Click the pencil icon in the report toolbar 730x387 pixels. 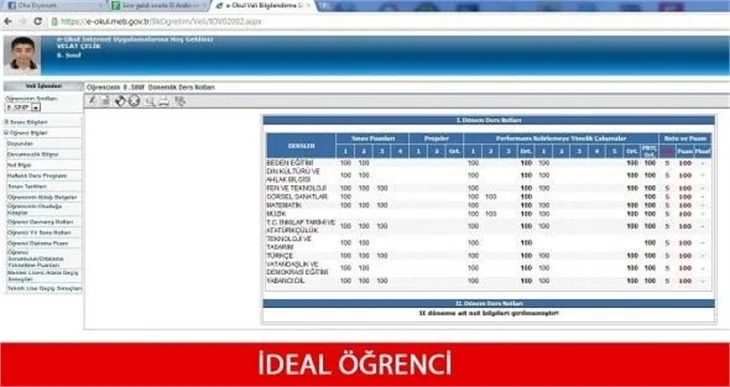click(92, 101)
